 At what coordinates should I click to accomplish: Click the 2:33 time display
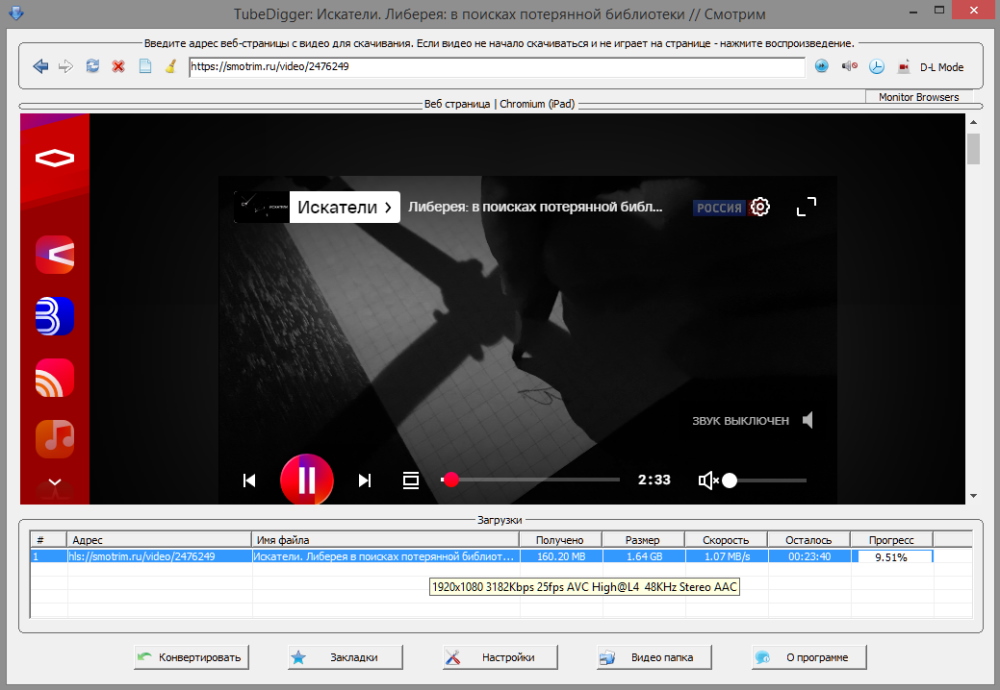pyautogui.click(x=654, y=480)
